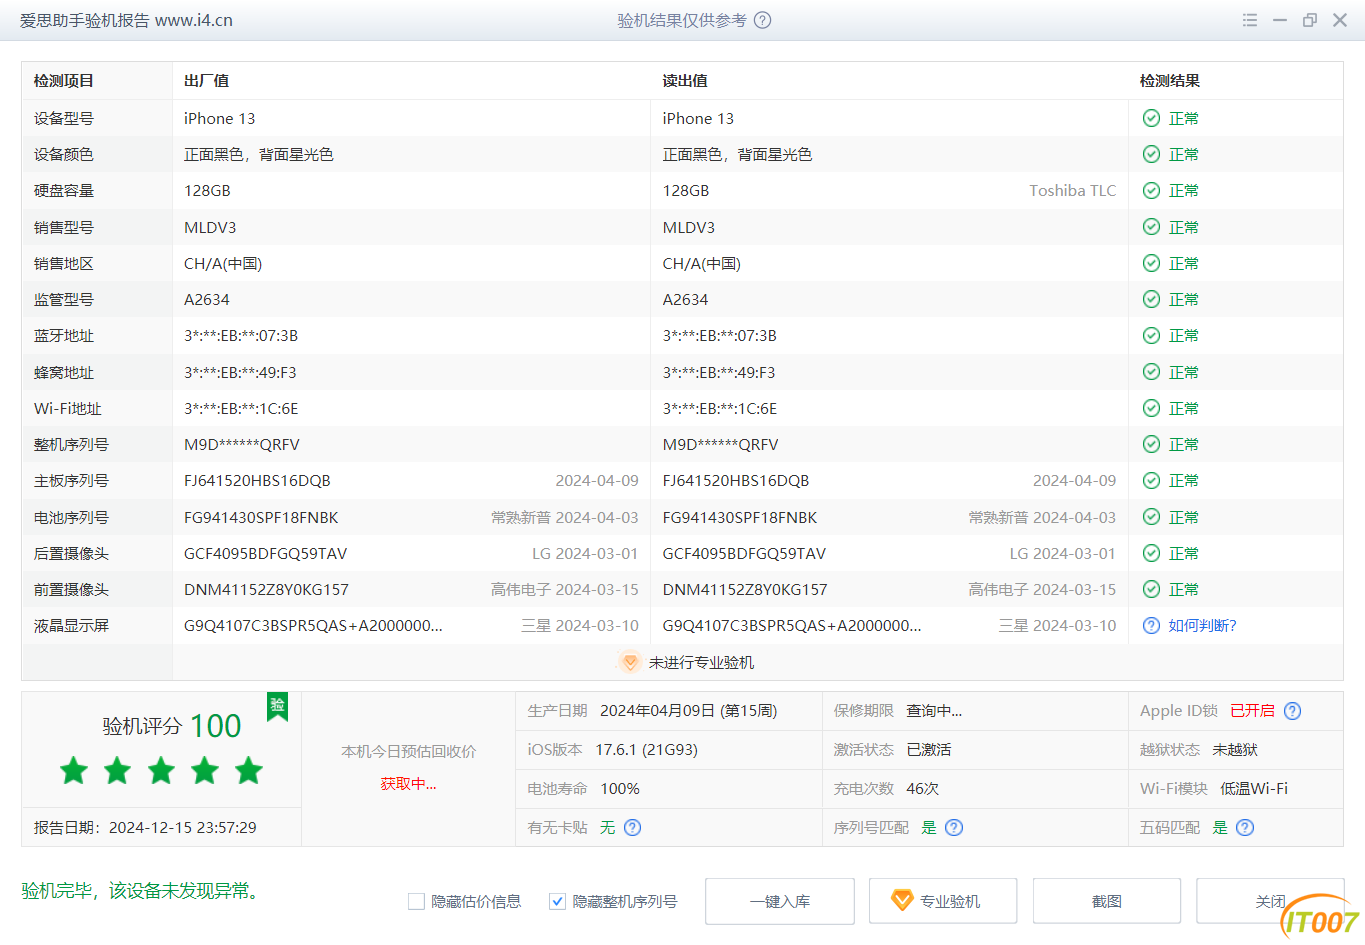The width and height of the screenshot is (1365, 945).
Task: Click the Toshiba TLC label
Action: point(1073,190)
